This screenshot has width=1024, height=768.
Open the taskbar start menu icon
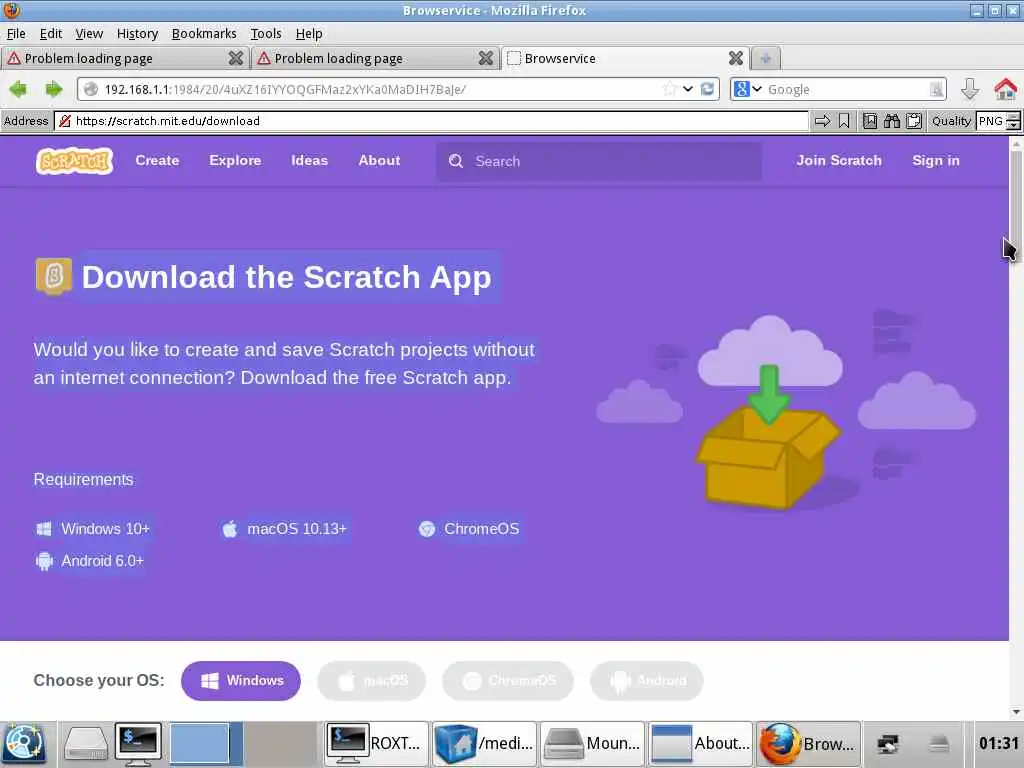[24, 744]
